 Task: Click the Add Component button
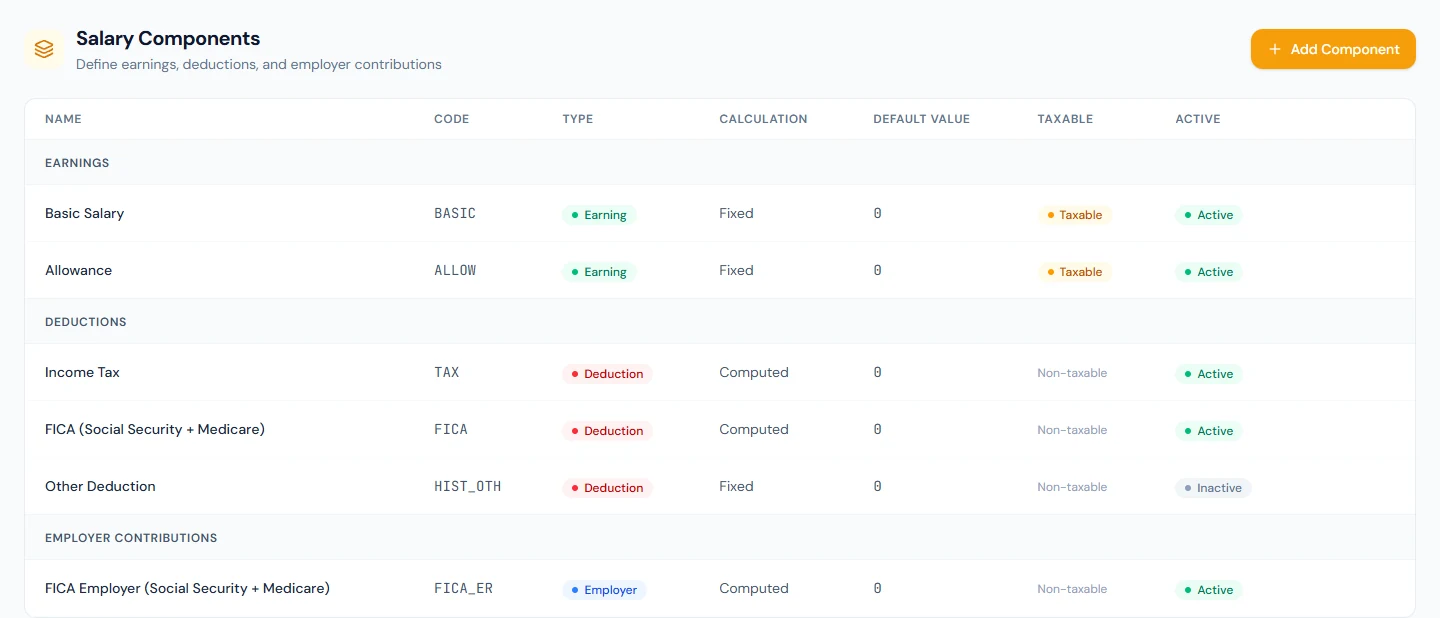(x=1333, y=49)
